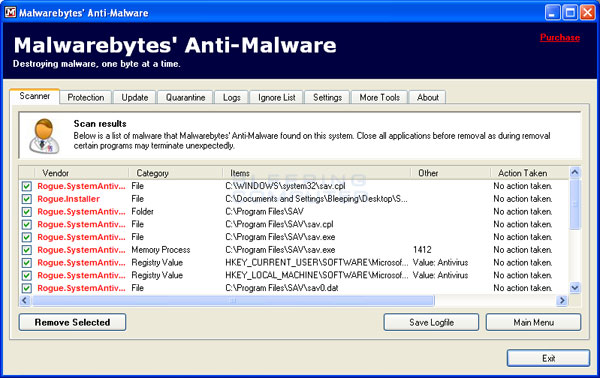Switch to the Scanner tab
Image resolution: width=600 pixels, height=378 pixels.
coord(34,96)
